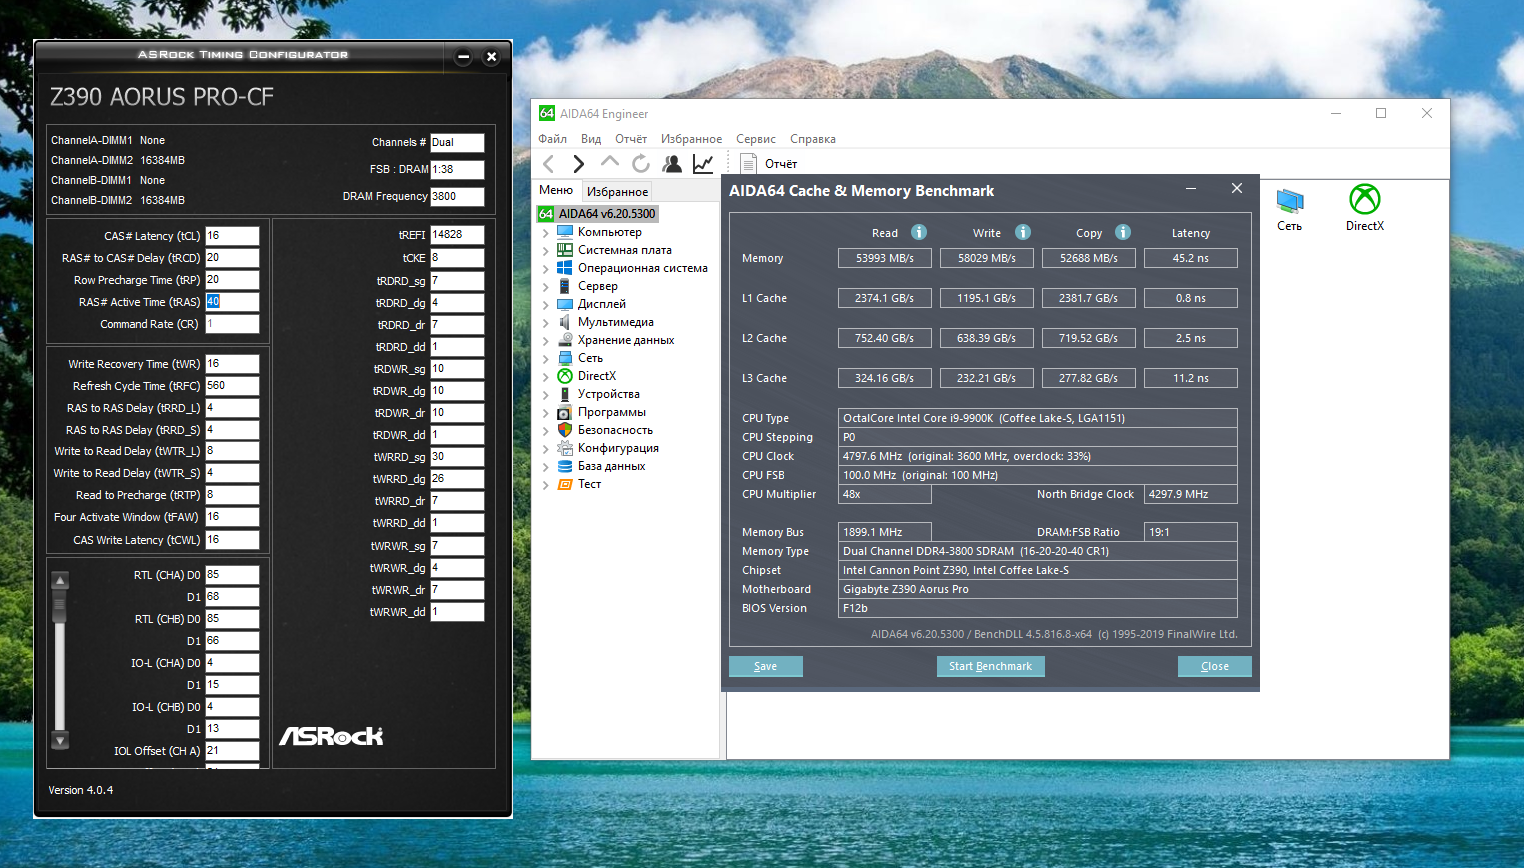This screenshot has height=868, width=1524.
Task: Click the Memory Type value Dual Channel DDR4-3800
Action: (x=1037, y=551)
